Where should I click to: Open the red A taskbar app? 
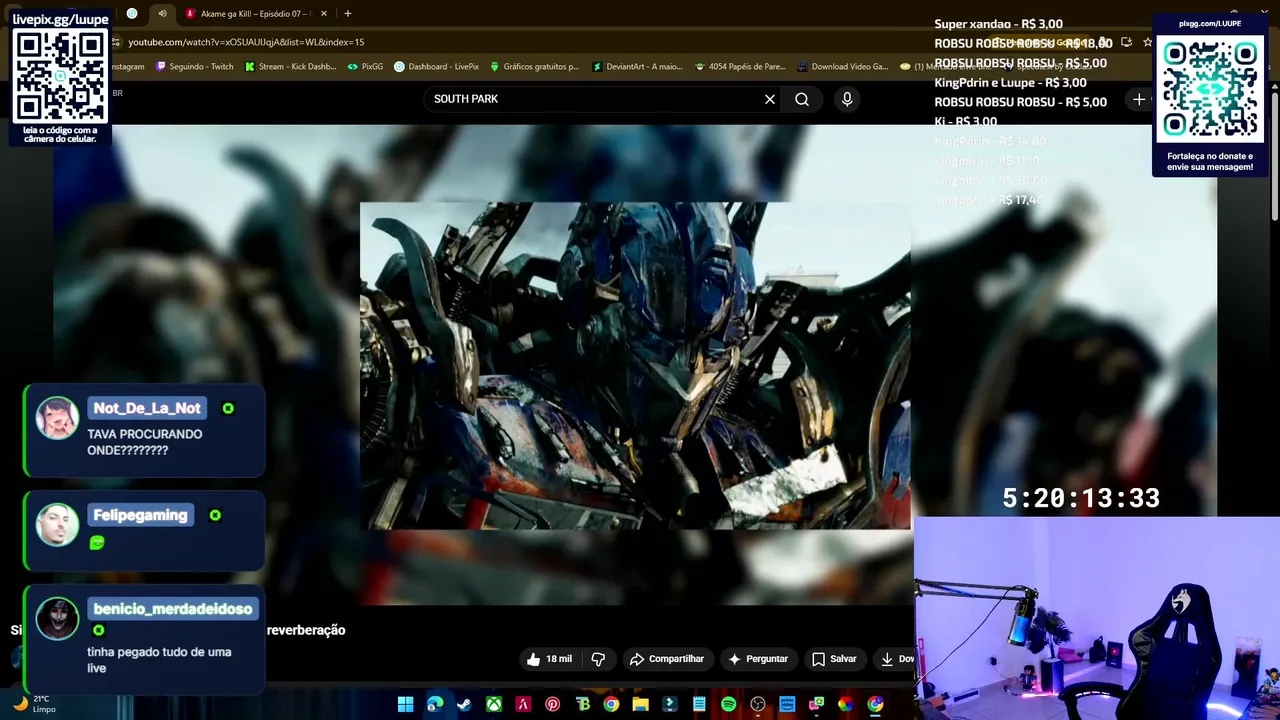coord(523,704)
